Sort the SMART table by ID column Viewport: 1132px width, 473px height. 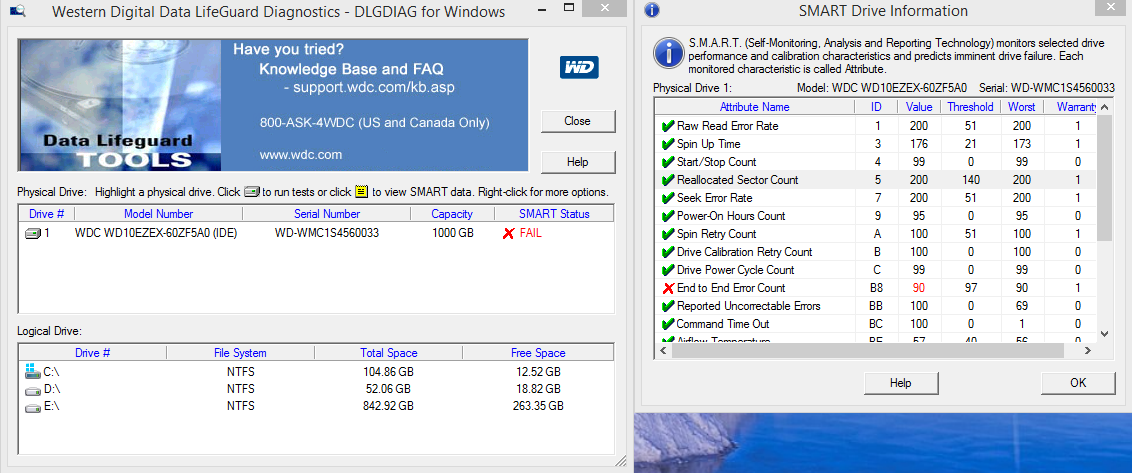tap(876, 107)
